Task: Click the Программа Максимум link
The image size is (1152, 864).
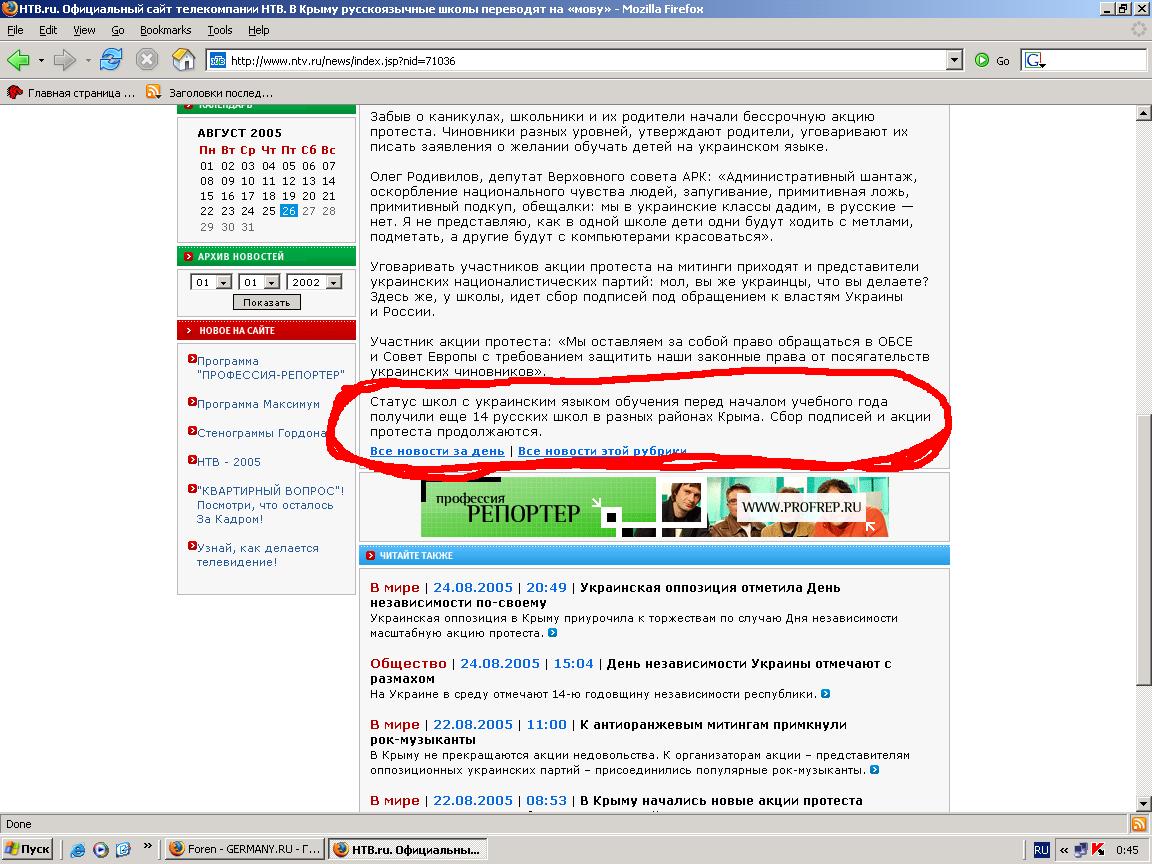Action: [258, 404]
